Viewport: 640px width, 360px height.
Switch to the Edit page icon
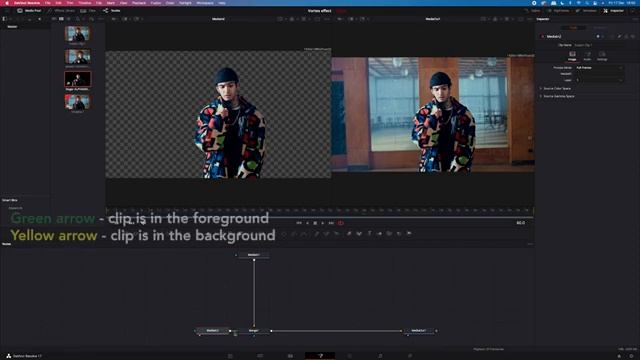[290, 356]
